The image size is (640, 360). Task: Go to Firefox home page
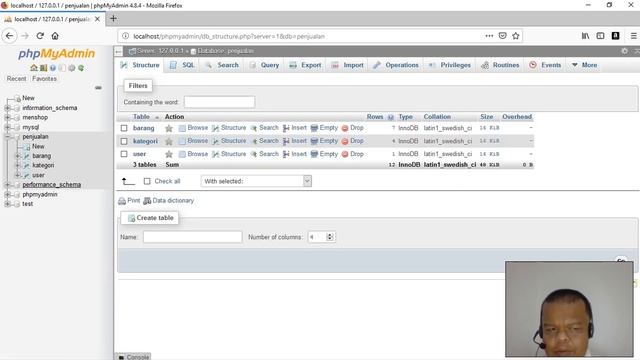(55, 36)
